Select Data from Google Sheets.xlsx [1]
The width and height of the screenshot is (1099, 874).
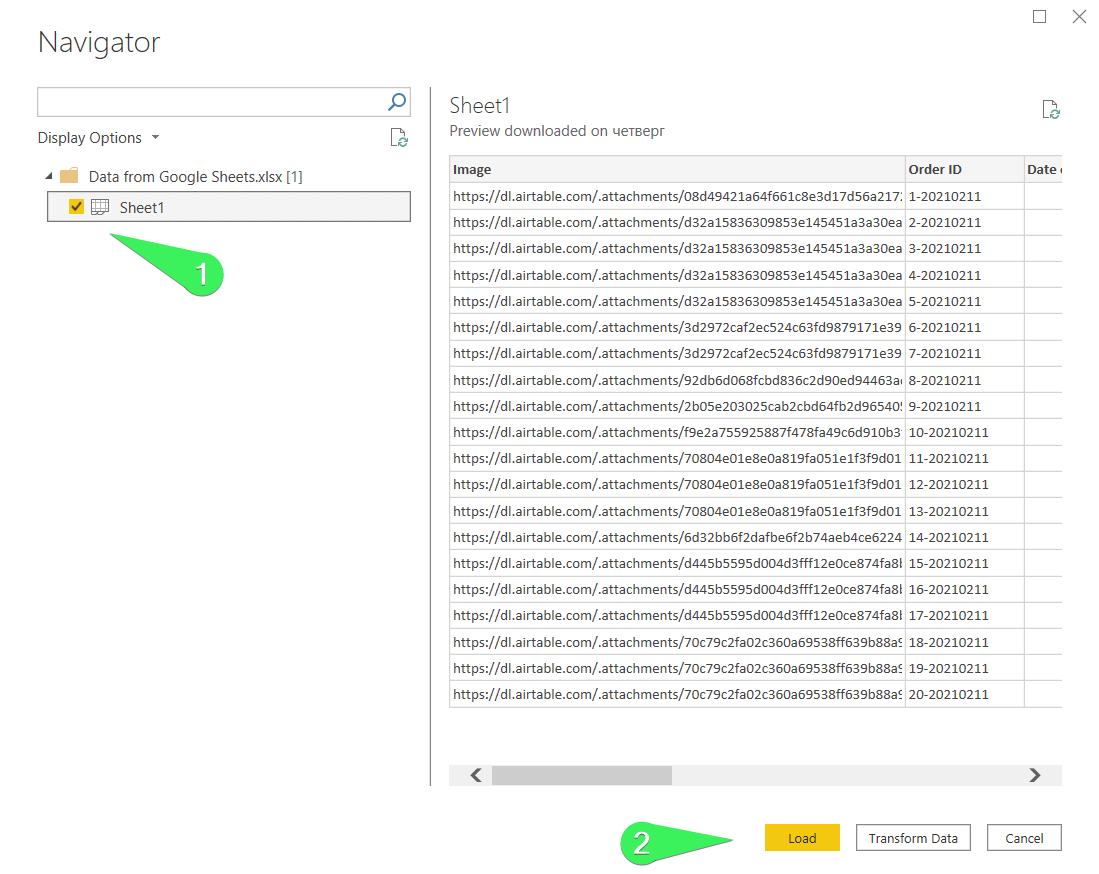point(196,177)
